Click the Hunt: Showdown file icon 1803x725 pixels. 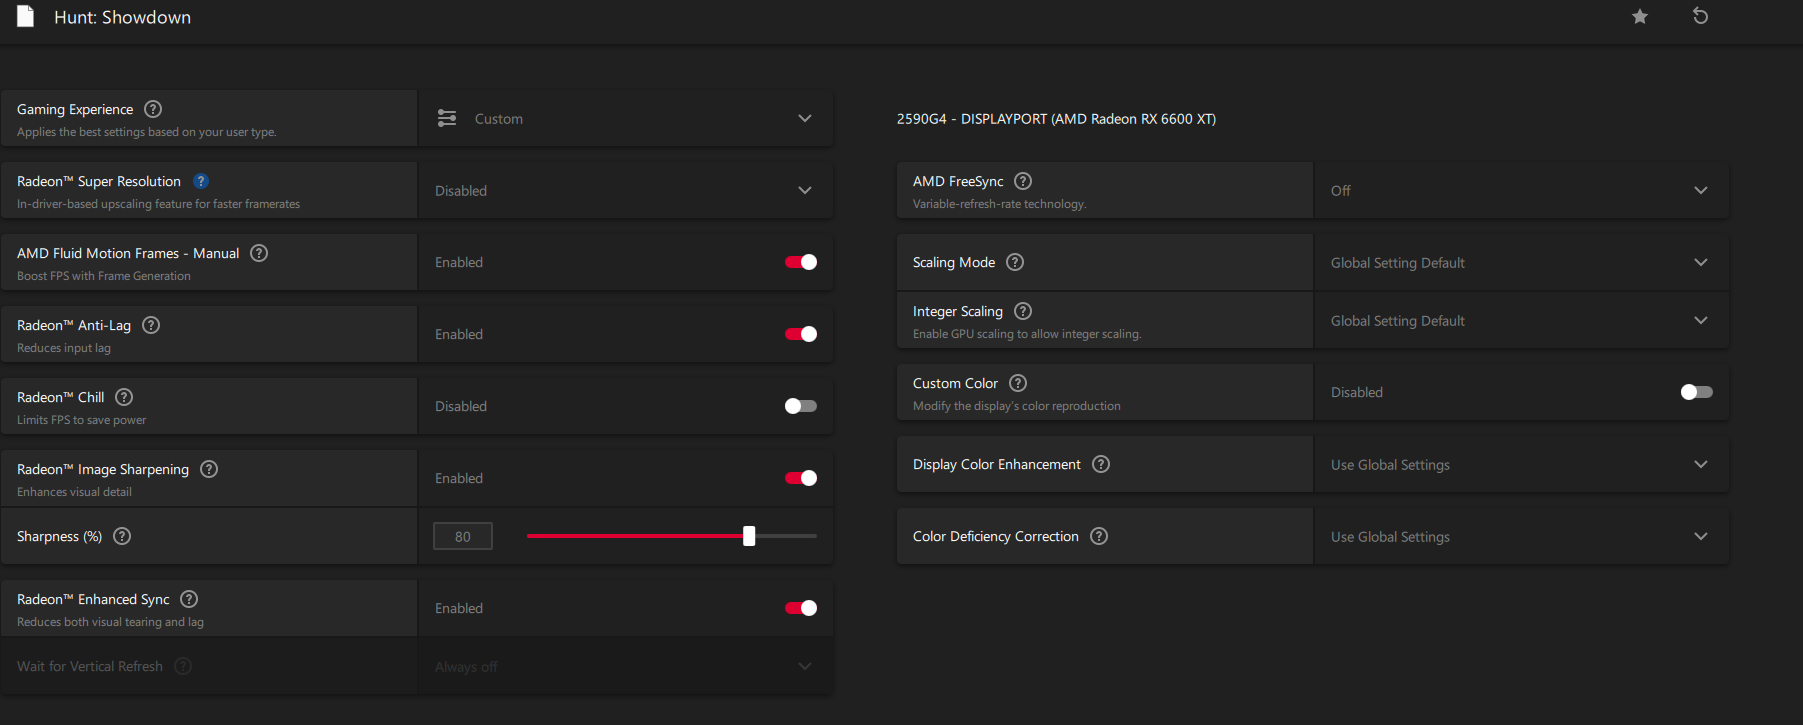tap(26, 16)
